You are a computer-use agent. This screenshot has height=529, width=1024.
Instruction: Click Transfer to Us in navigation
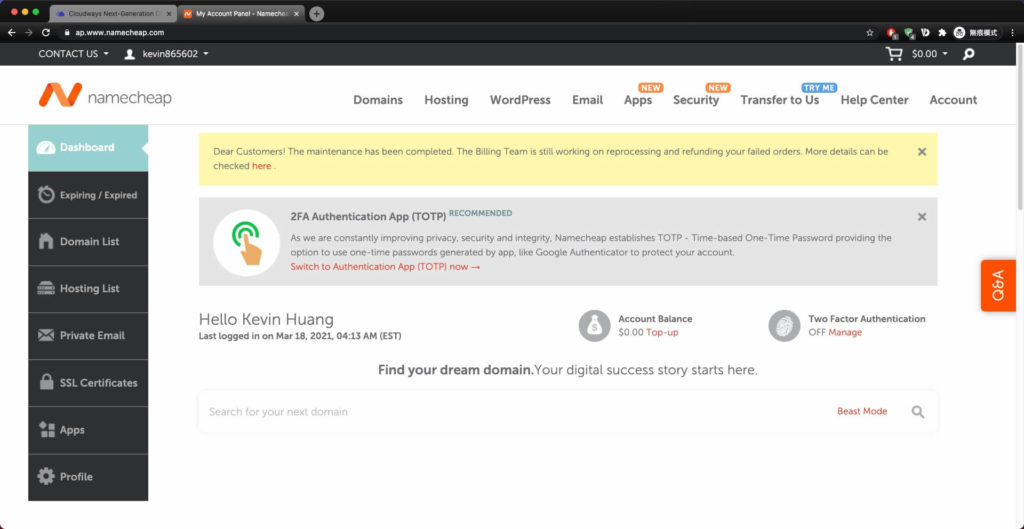[779, 100]
